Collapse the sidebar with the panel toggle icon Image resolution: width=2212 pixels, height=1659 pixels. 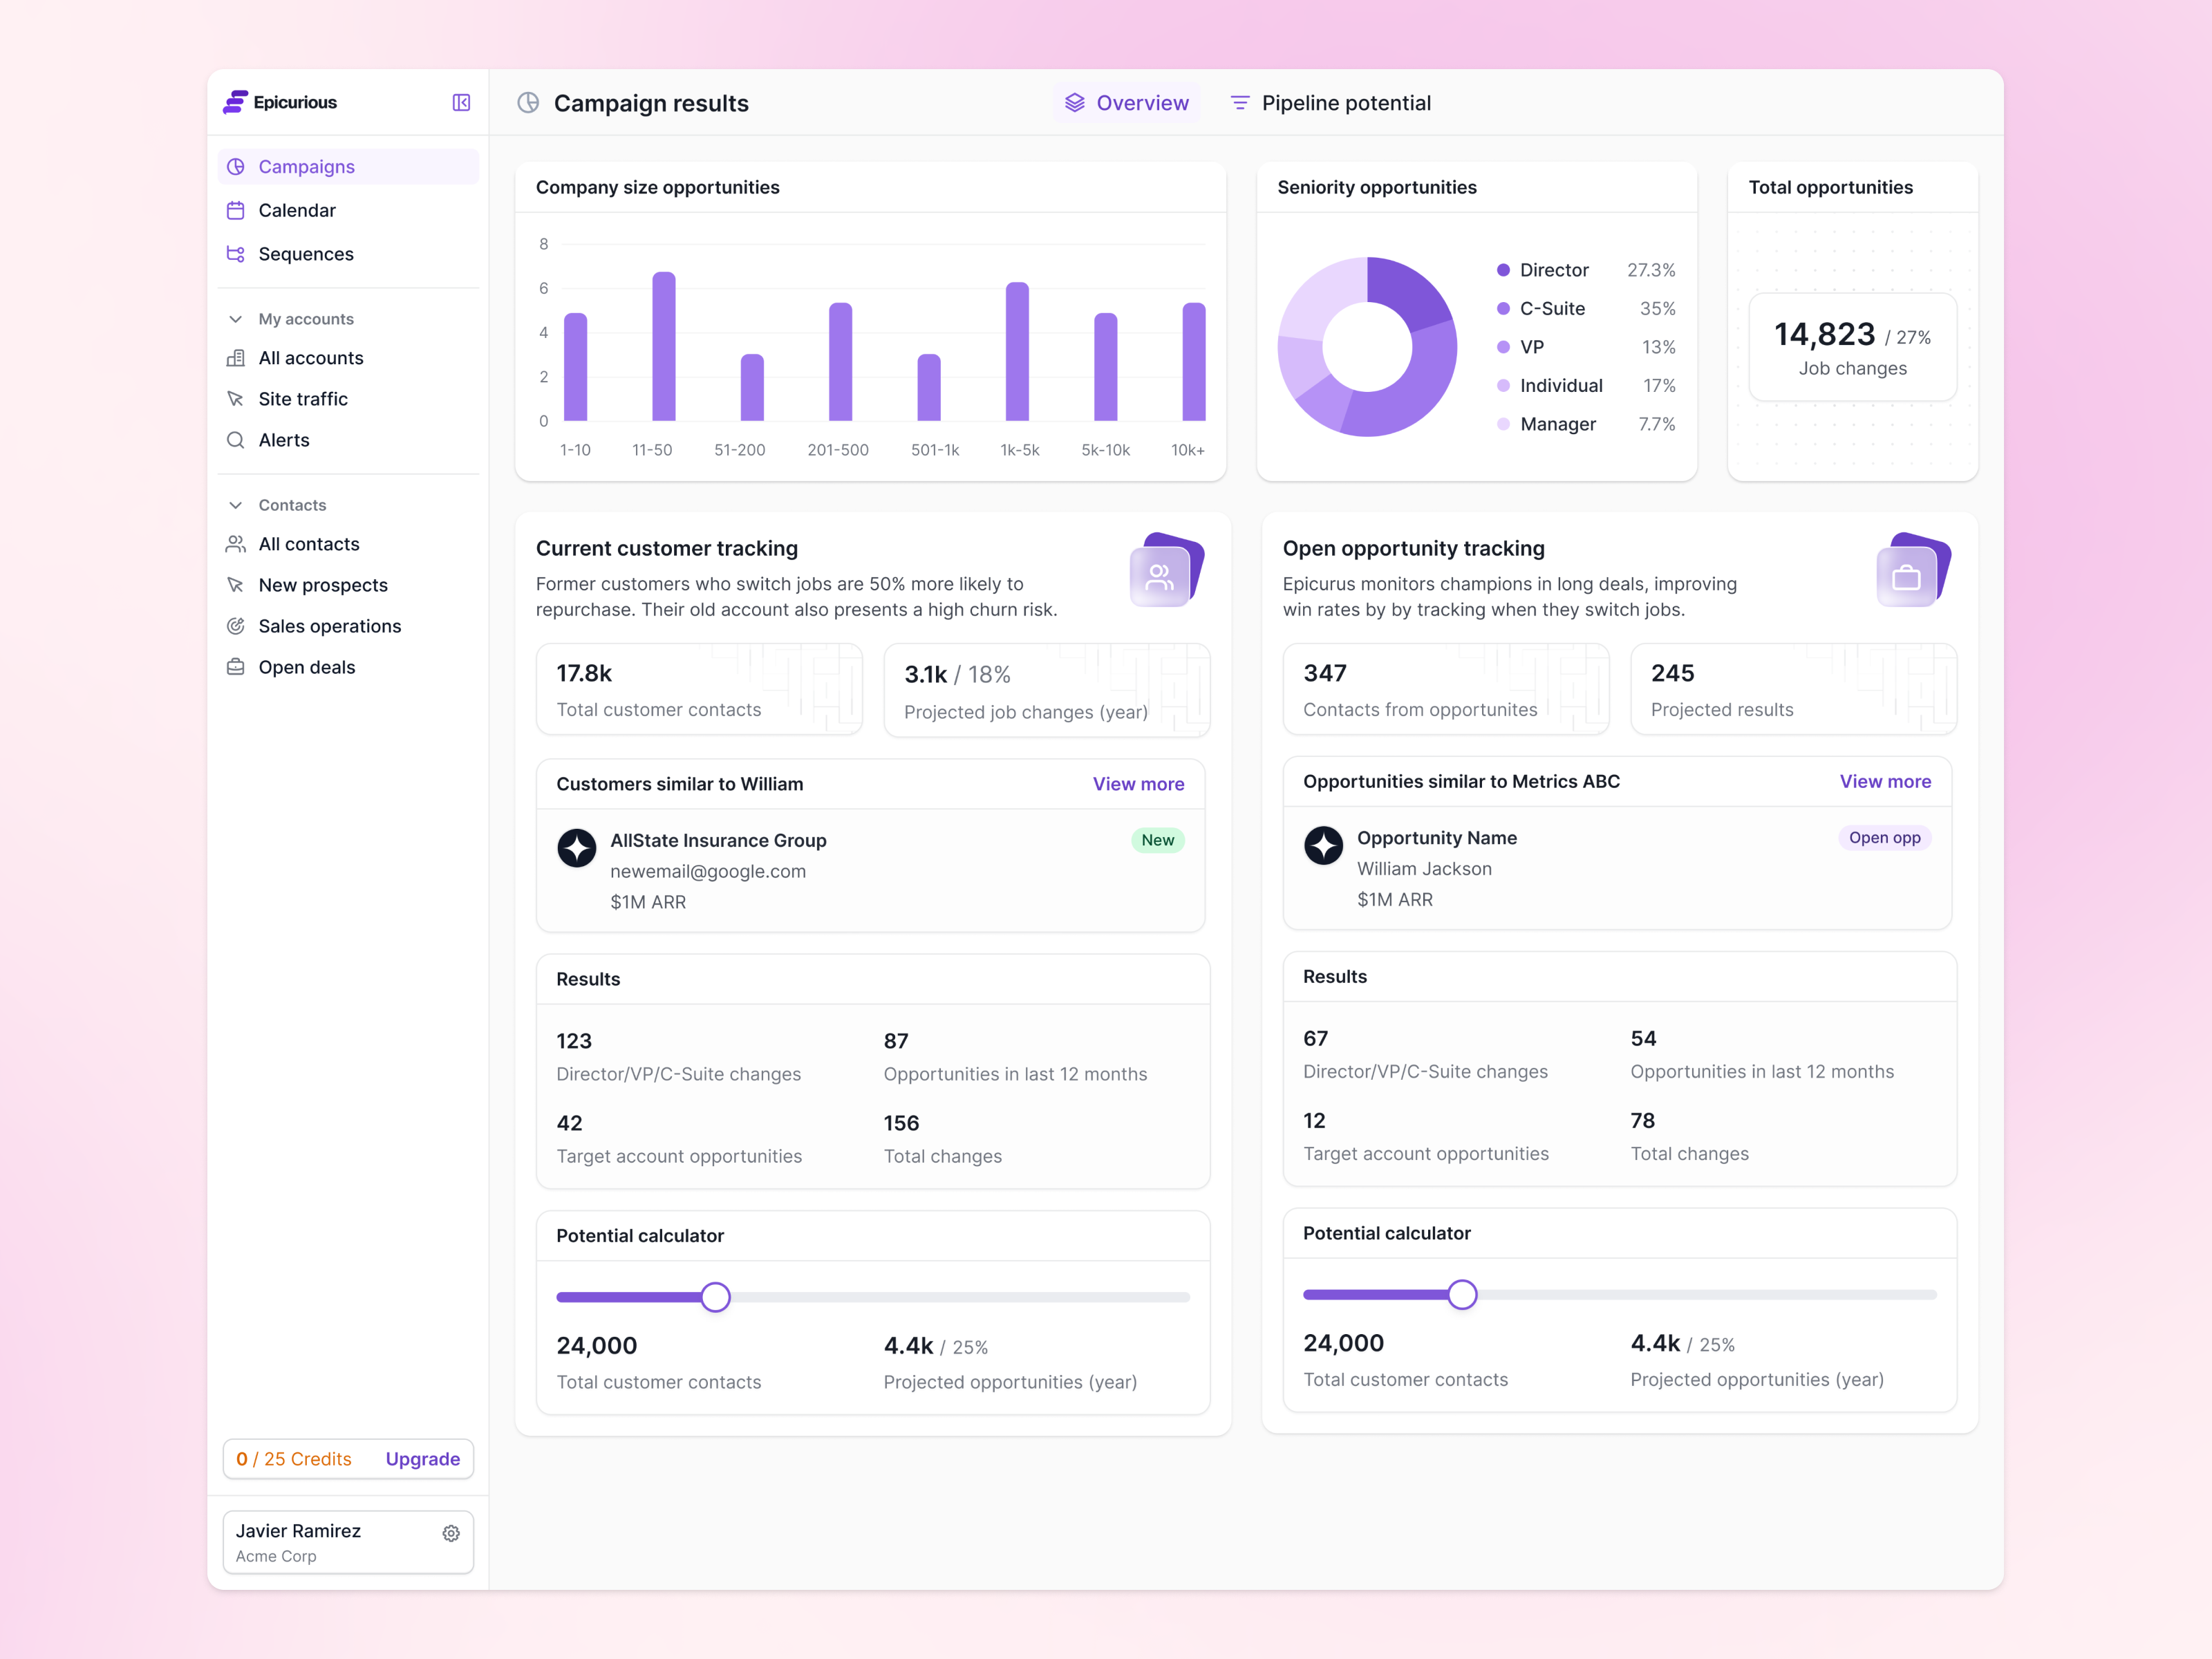tap(461, 102)
